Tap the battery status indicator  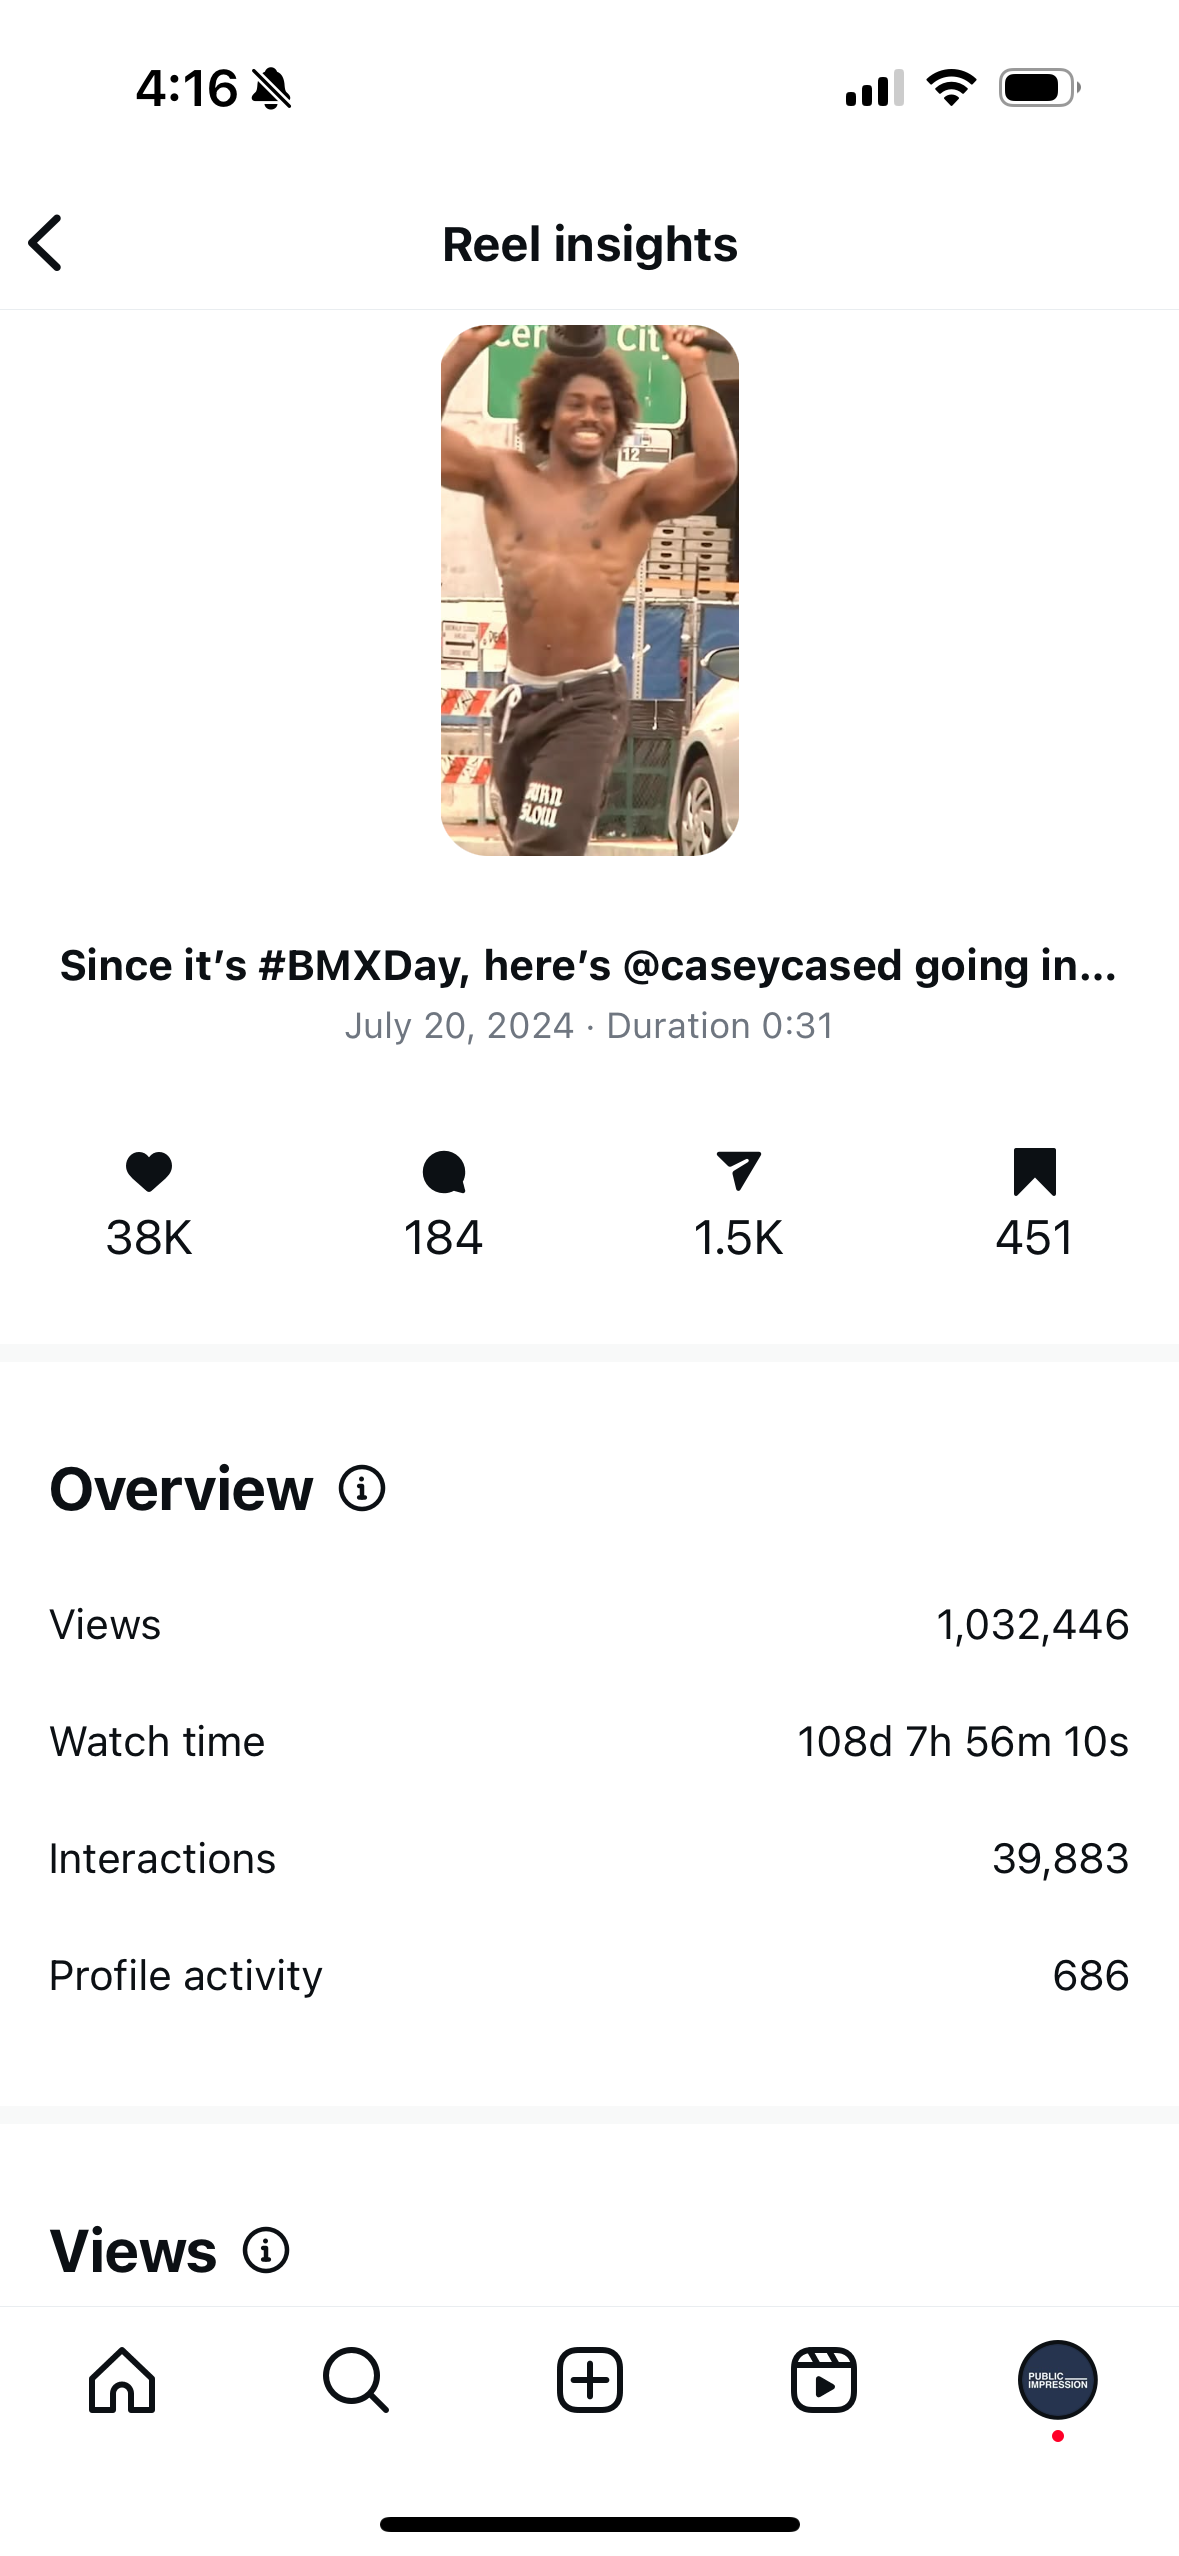point(1039,88)
